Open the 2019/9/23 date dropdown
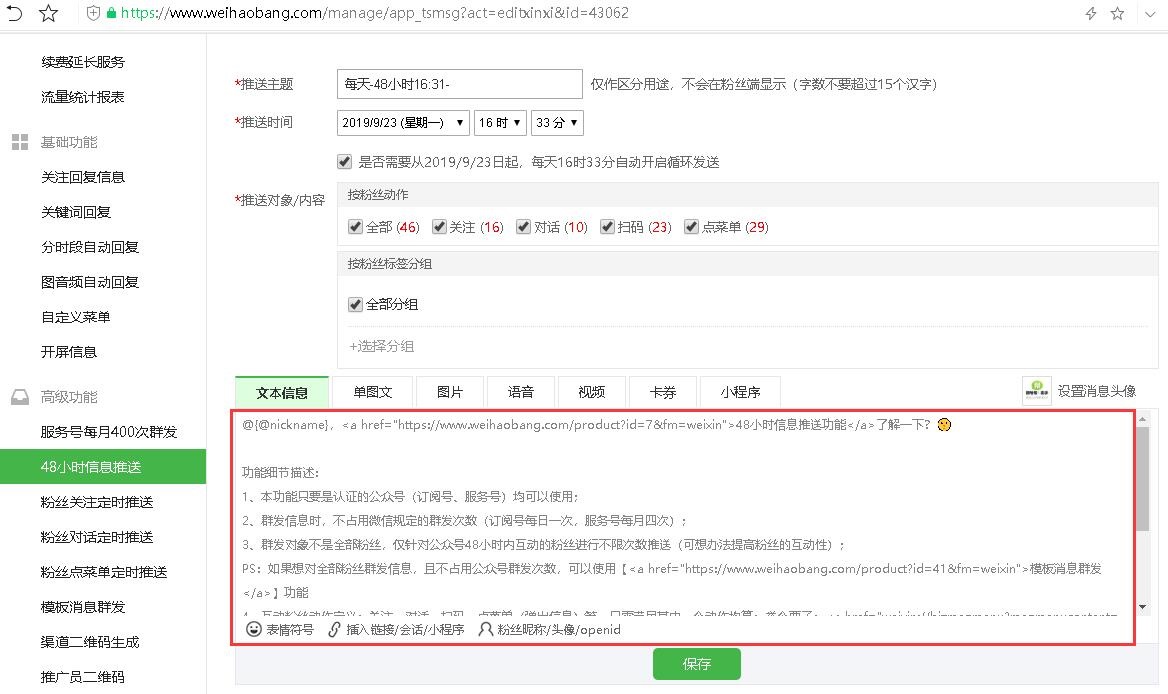Screen dimensions: 1168x694 point(403,123)
